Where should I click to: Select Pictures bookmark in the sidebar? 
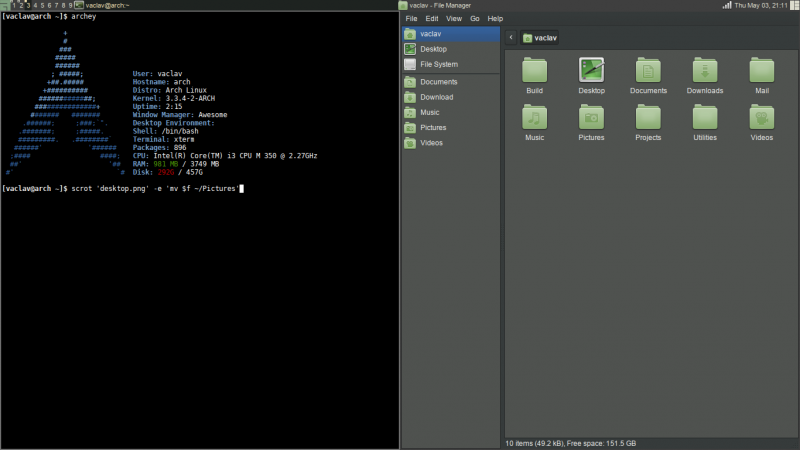(x=451, y=128)
